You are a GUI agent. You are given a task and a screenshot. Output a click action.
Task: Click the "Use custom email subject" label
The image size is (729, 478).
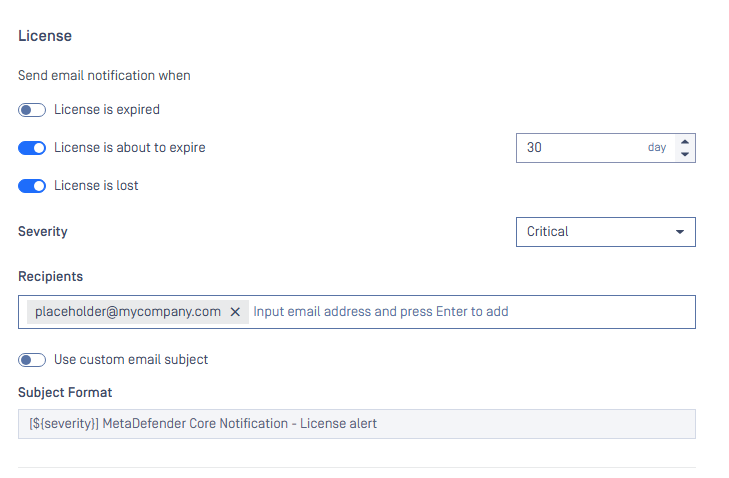[131, 360]
